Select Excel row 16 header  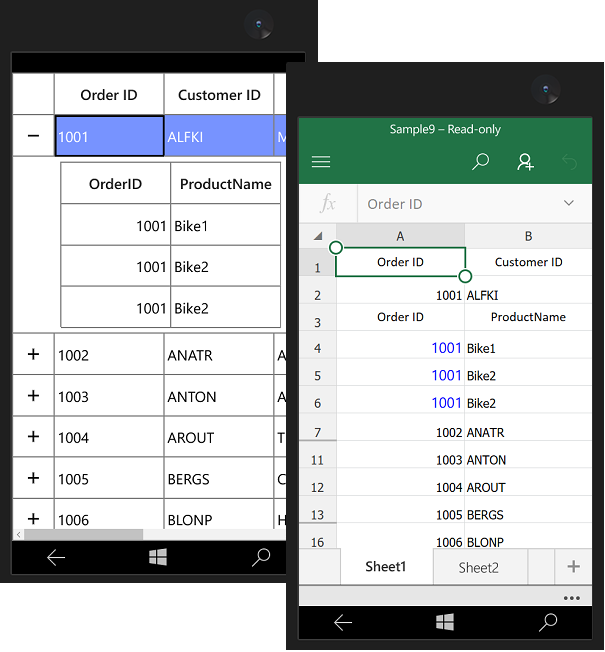point(318,536)
